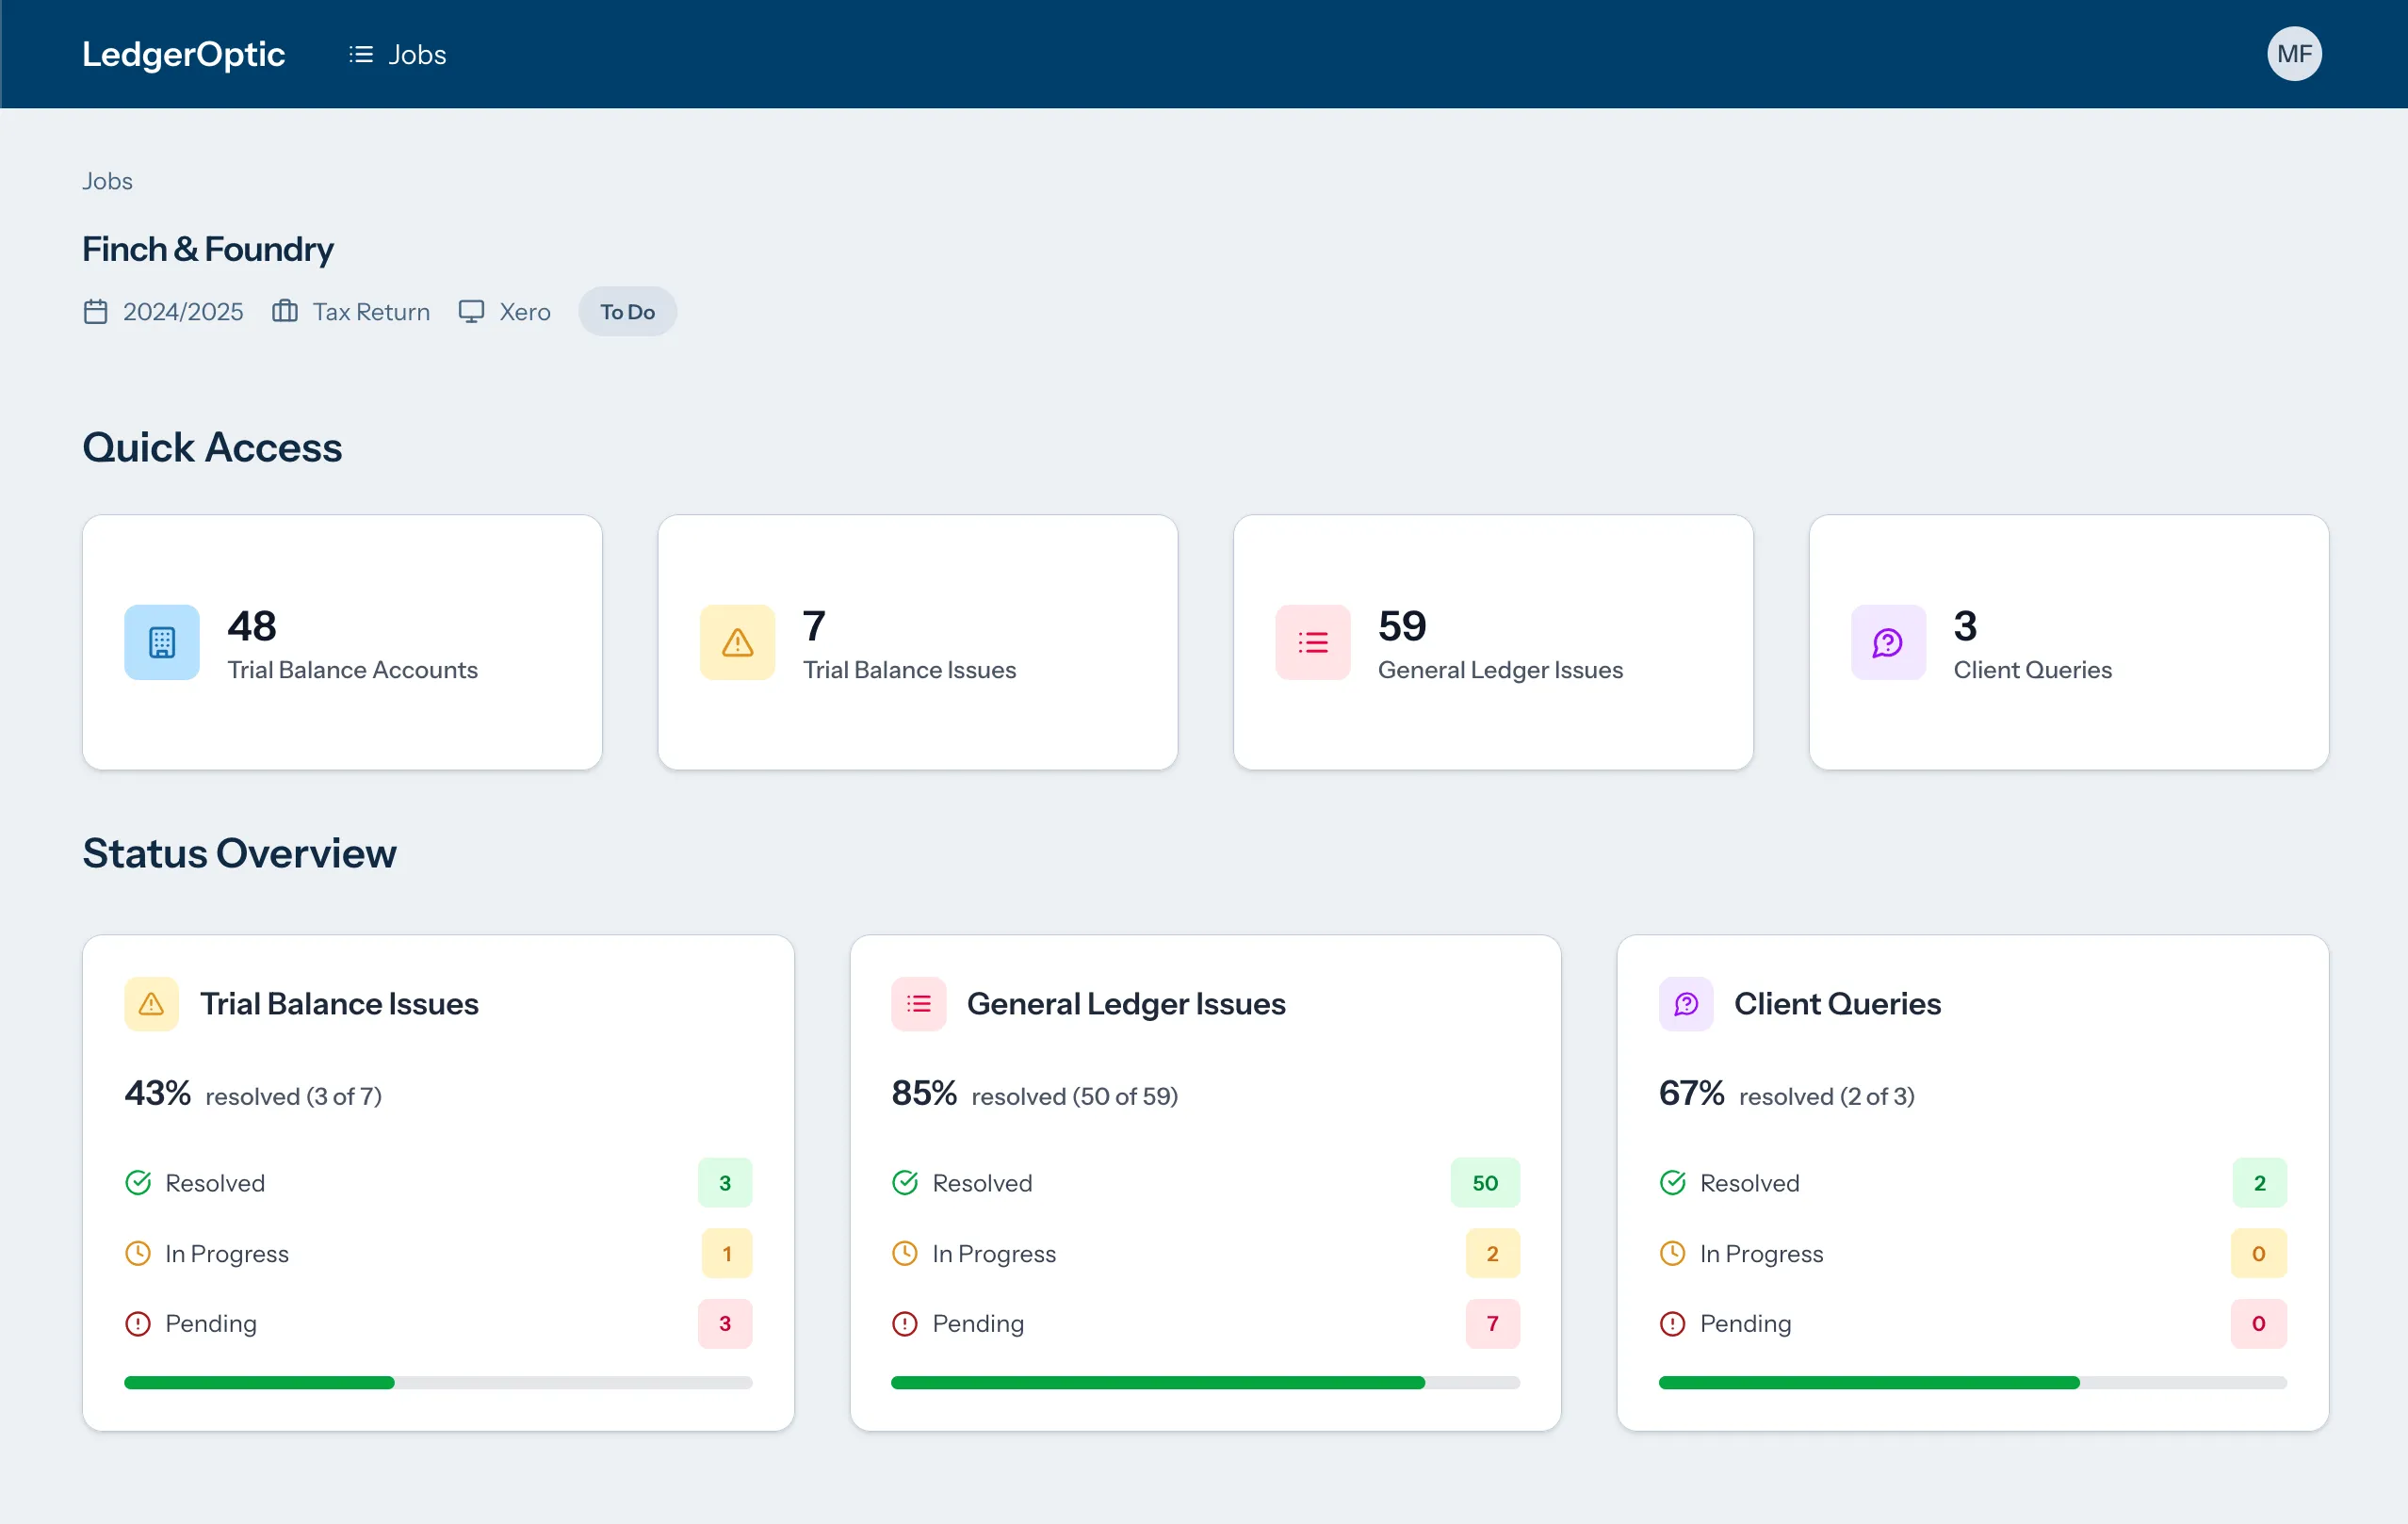
Task: Open the Jobs menu in top navigation
Action: click(x=398, y=54)
